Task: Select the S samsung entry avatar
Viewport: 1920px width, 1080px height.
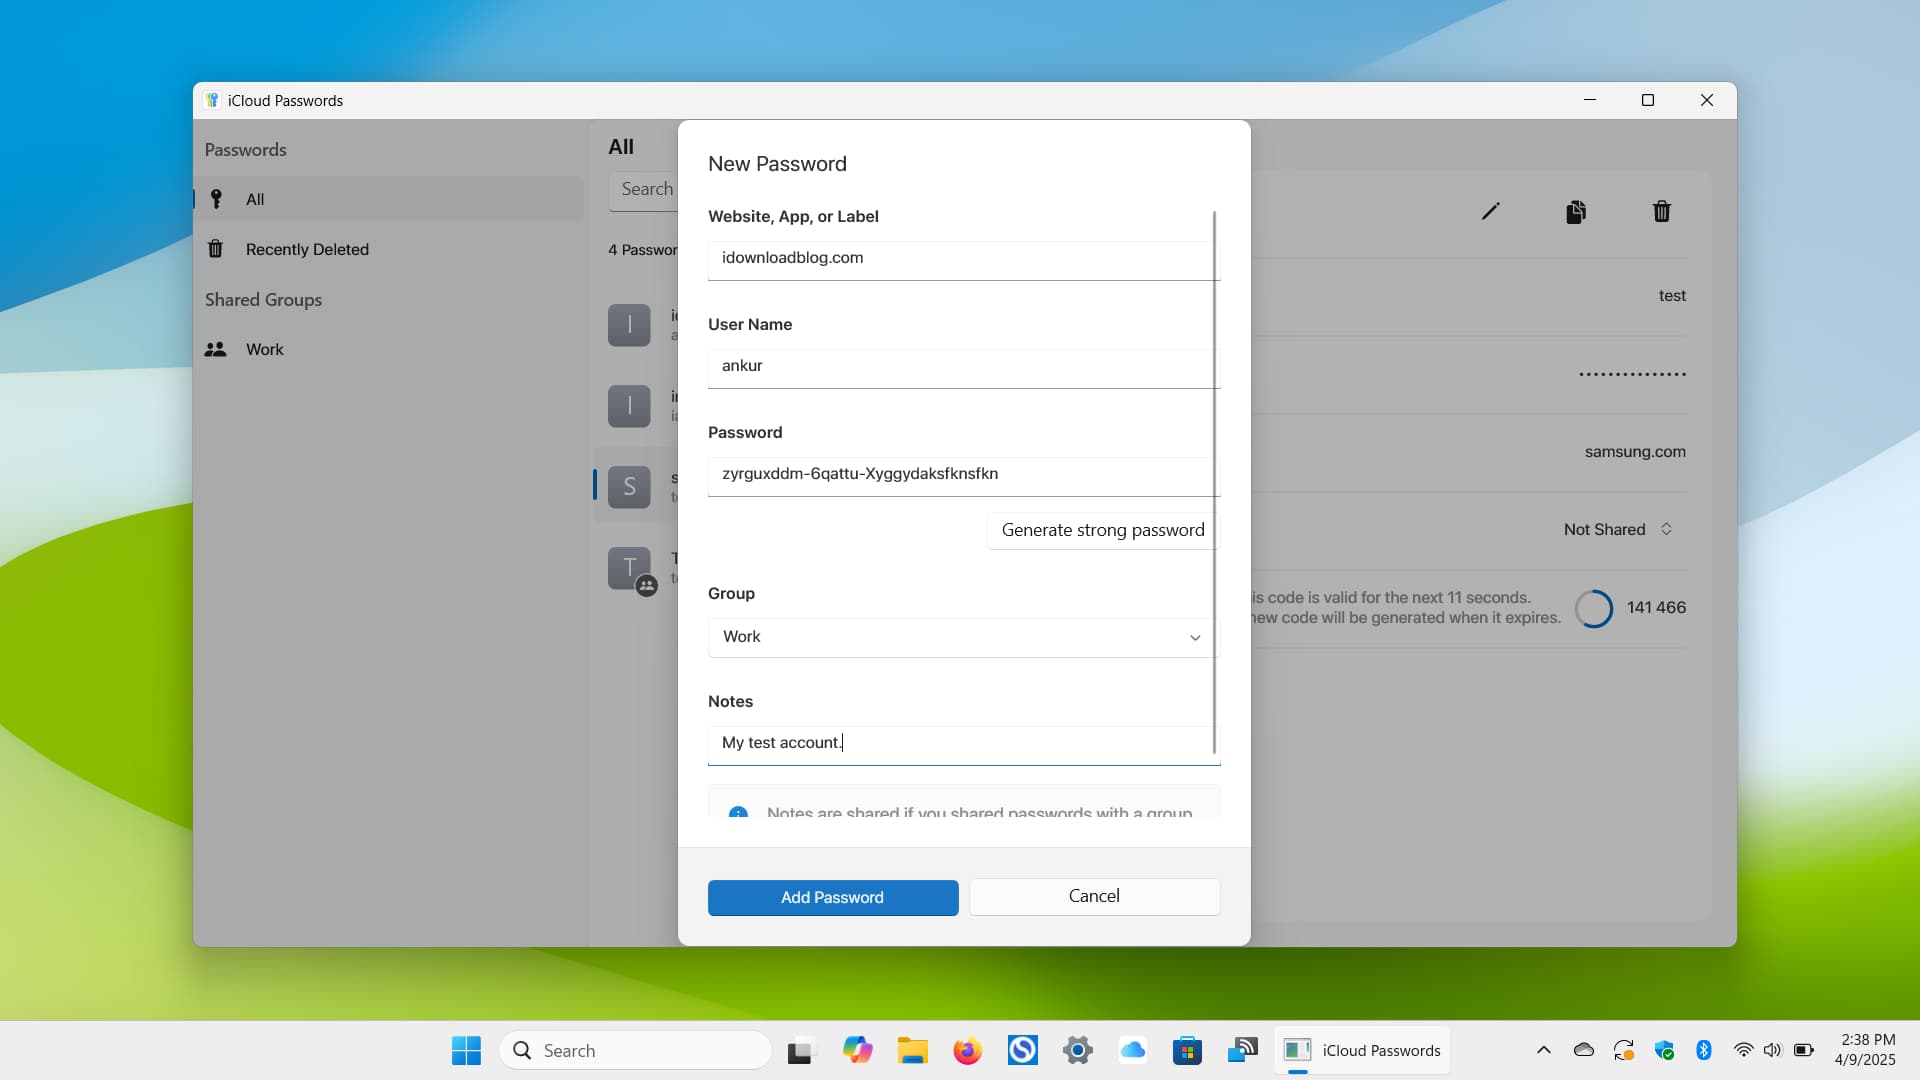Action: pyautogui.click(x=629, y=486)
